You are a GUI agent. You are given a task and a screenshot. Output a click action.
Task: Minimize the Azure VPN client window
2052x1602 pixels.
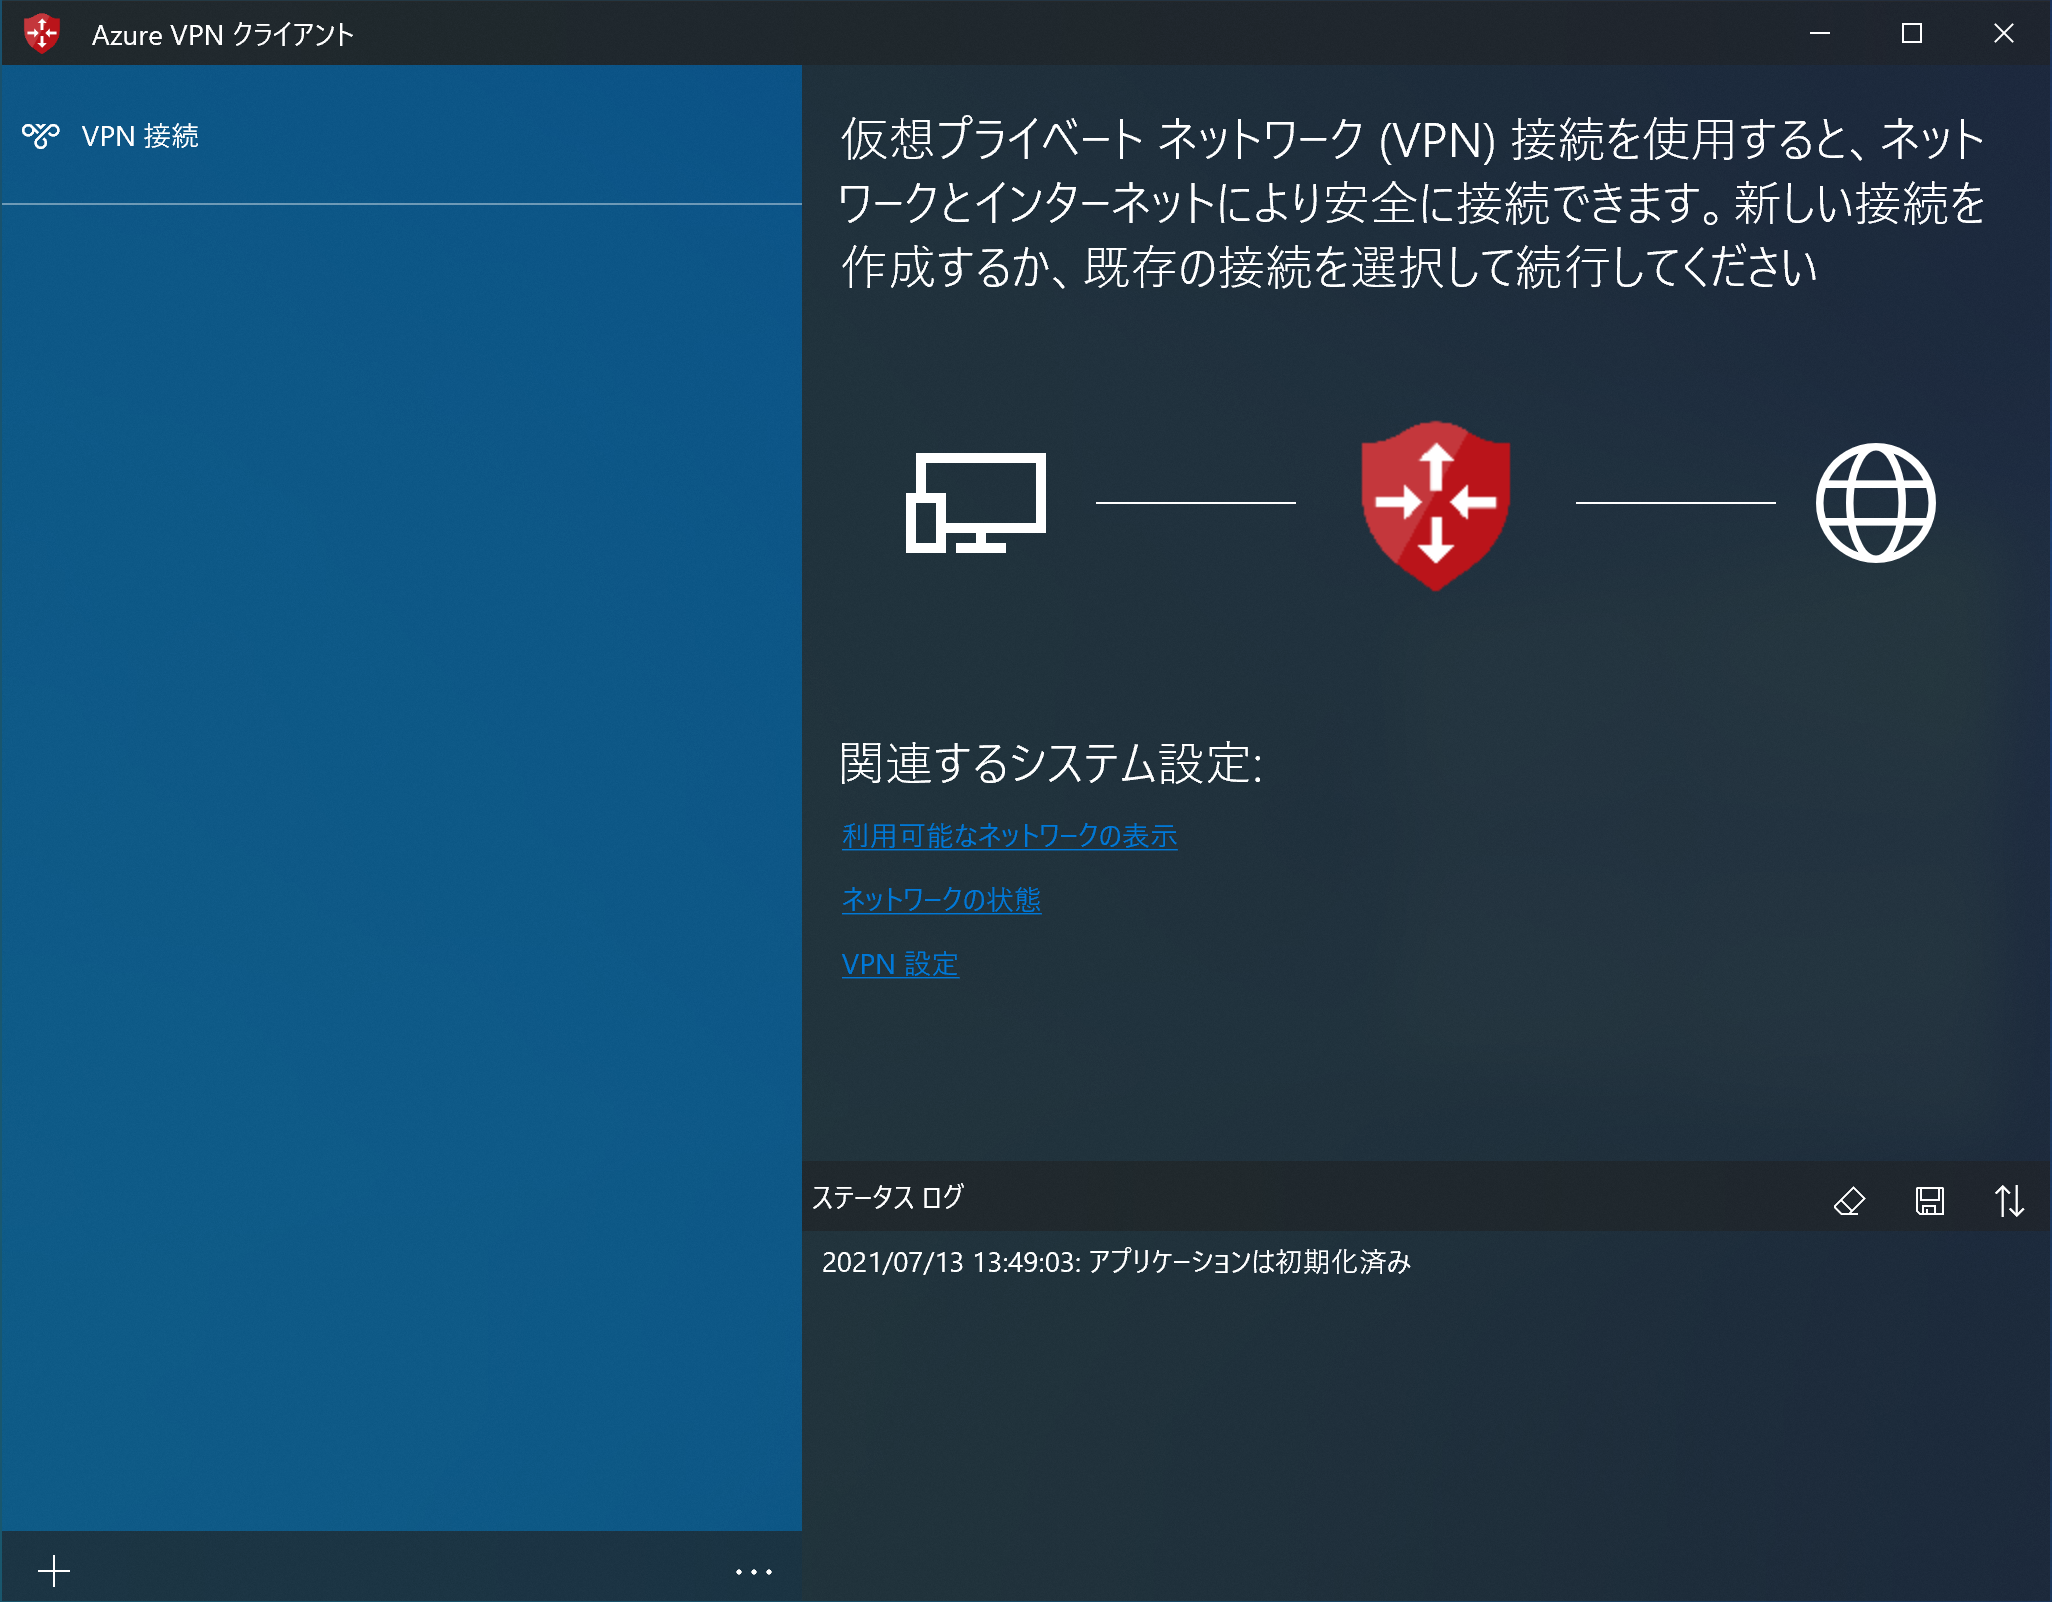tap(1820, 34)
